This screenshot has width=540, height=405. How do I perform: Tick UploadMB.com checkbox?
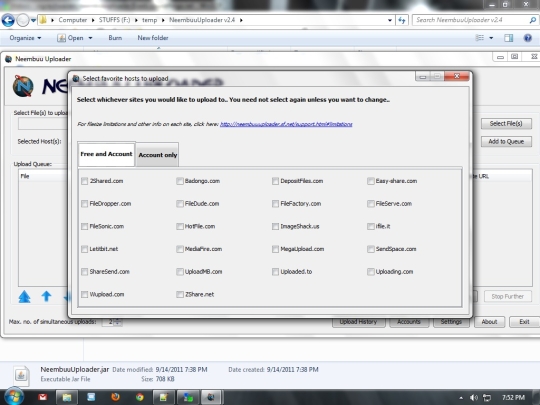[180, 272]
